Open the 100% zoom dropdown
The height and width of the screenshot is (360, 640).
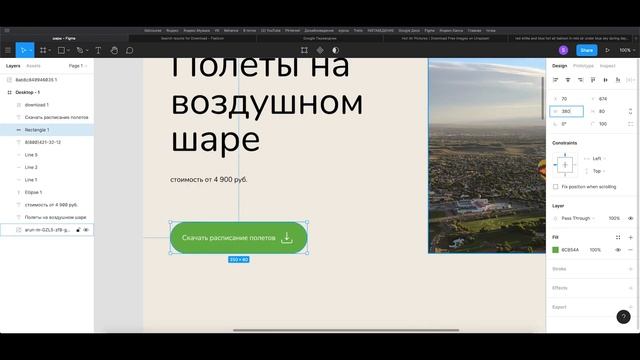[627, 50]
